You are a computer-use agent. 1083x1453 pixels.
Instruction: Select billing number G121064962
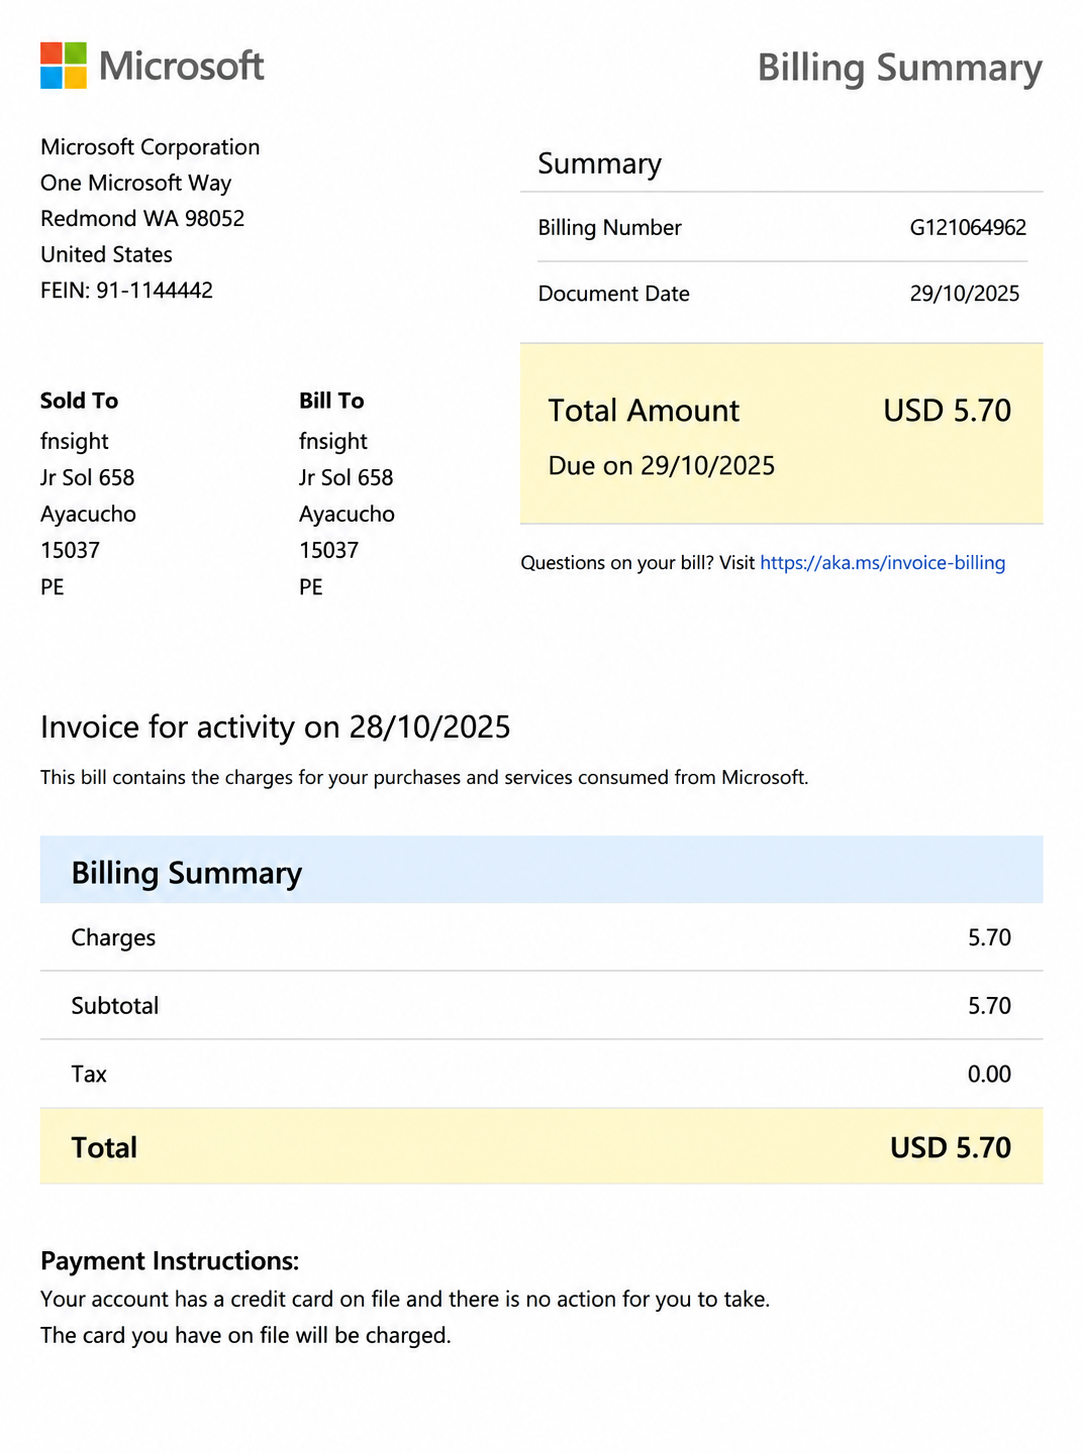(x=968, y=228)
